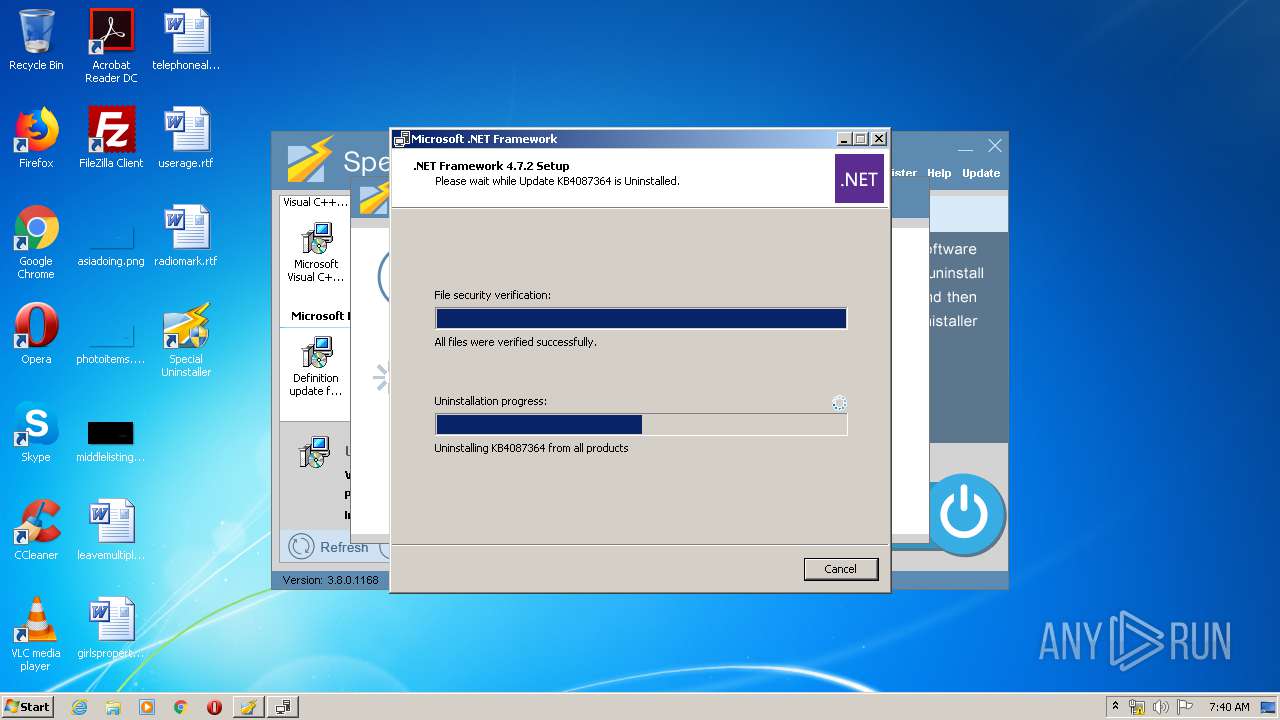Cancel the .NET Framework uninstallation

[x=841, y=569]
